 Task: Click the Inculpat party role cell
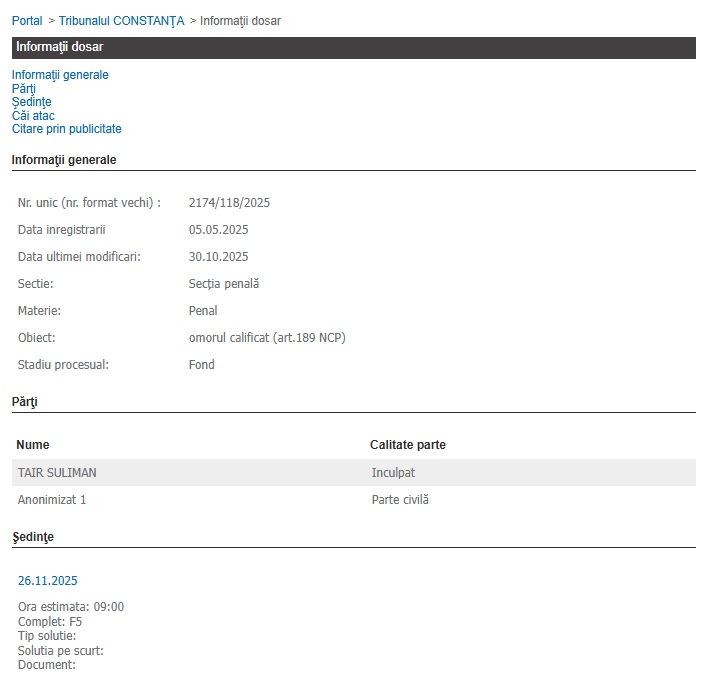click(394, 473)
